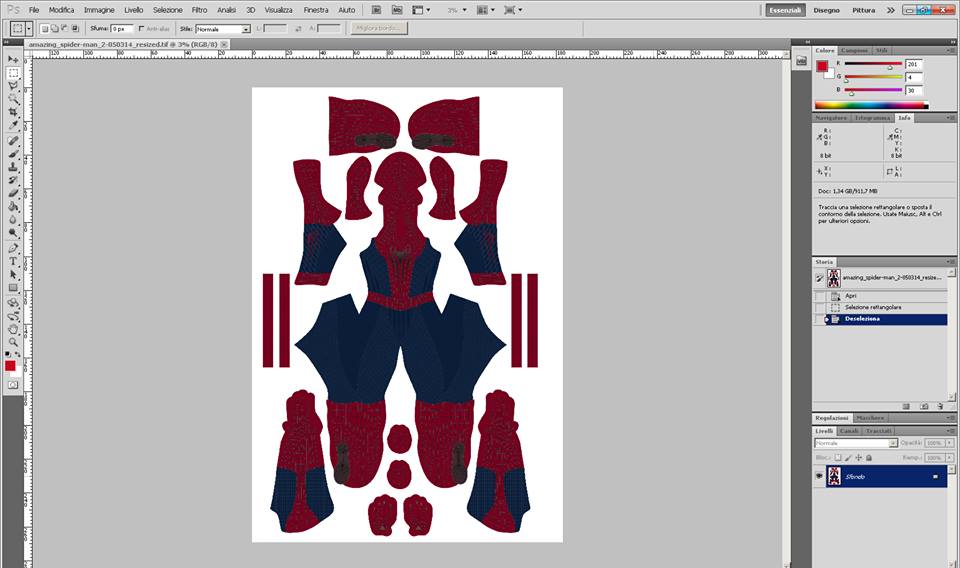Select the Type tool

click(13, 261)
